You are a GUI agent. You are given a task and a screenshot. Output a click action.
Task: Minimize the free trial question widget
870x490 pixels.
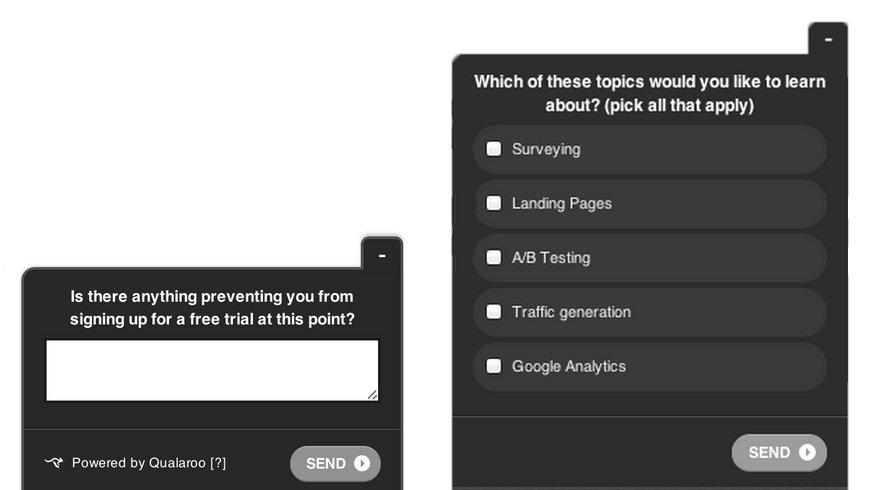click(x=382, y=255)
